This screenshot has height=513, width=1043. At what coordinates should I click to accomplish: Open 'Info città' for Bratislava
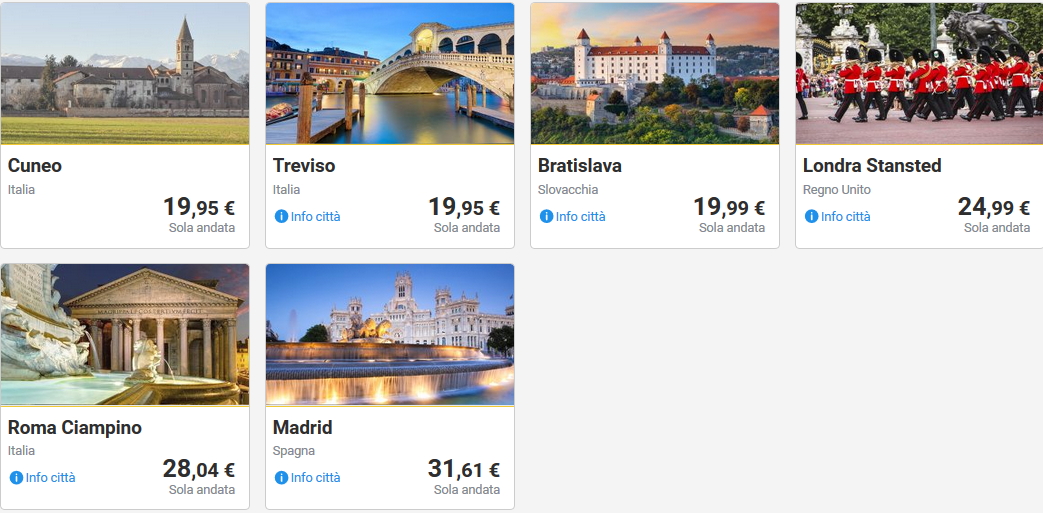(x=580, y=217)
